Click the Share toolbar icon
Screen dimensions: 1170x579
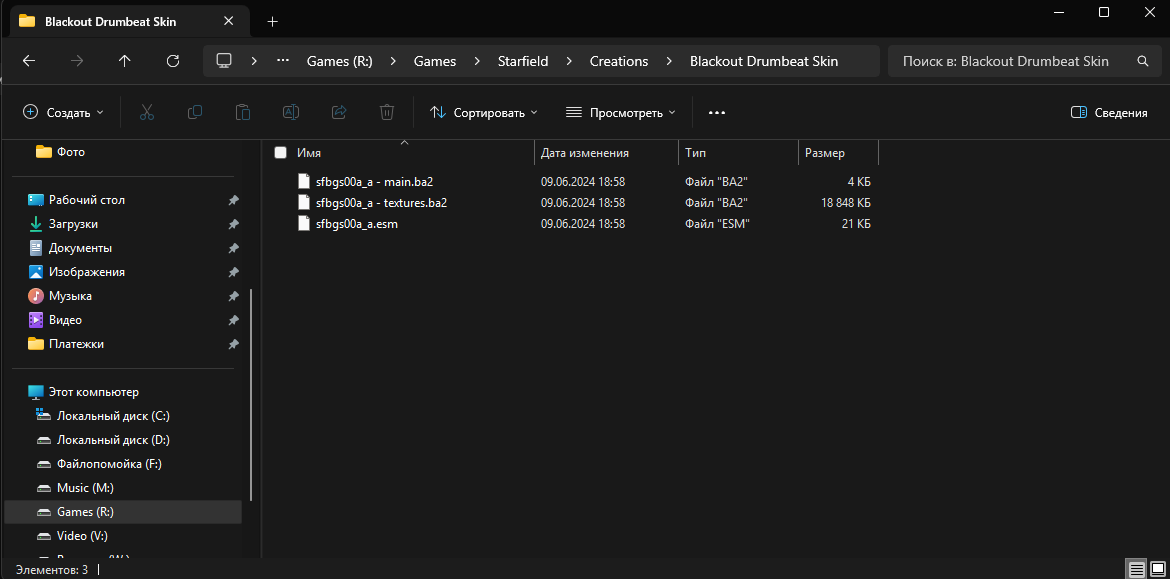point(339,113)
